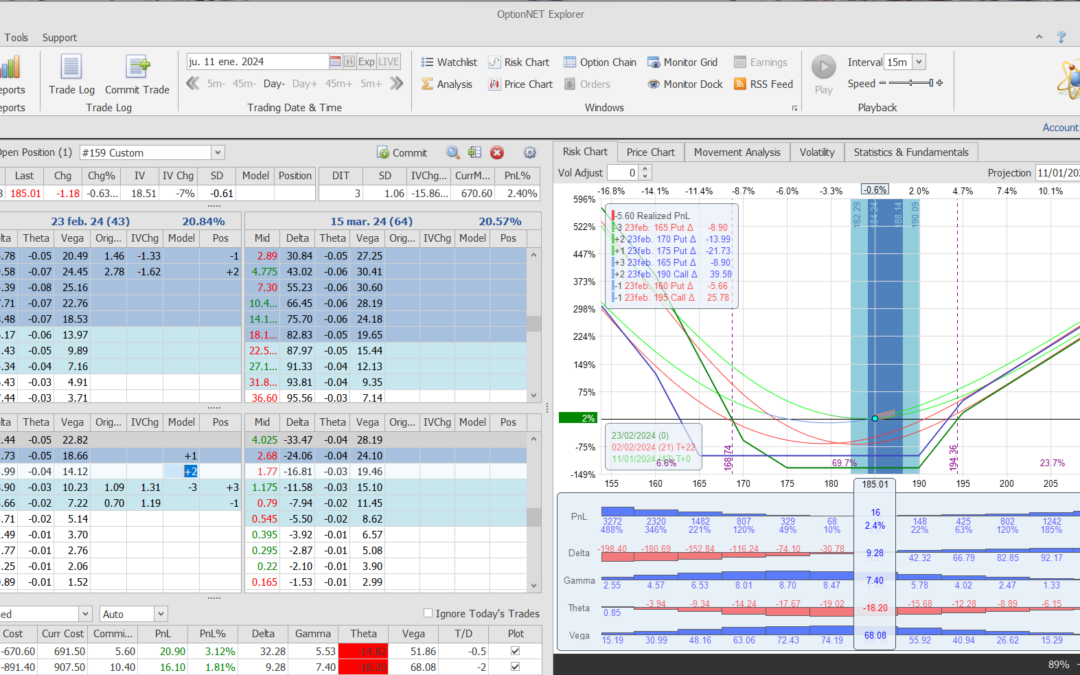Step forward with the Day+ button
Screen dimensions: 1080x675
coord(305,84)
